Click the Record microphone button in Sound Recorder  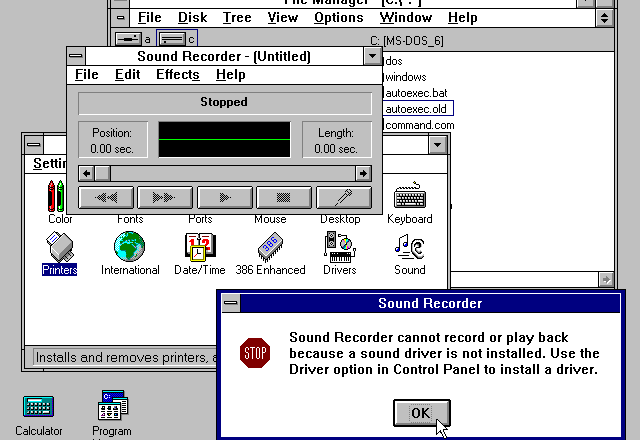[x=344, y=198]
